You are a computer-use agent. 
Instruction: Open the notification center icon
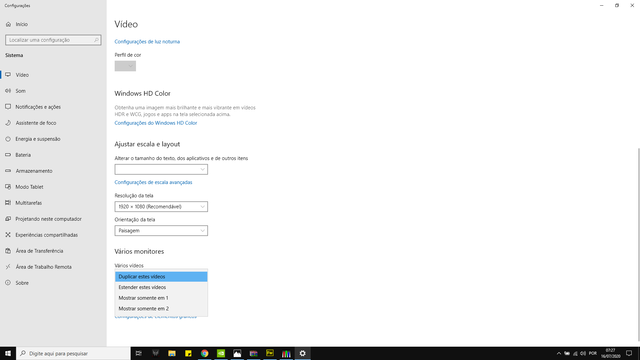629,353
